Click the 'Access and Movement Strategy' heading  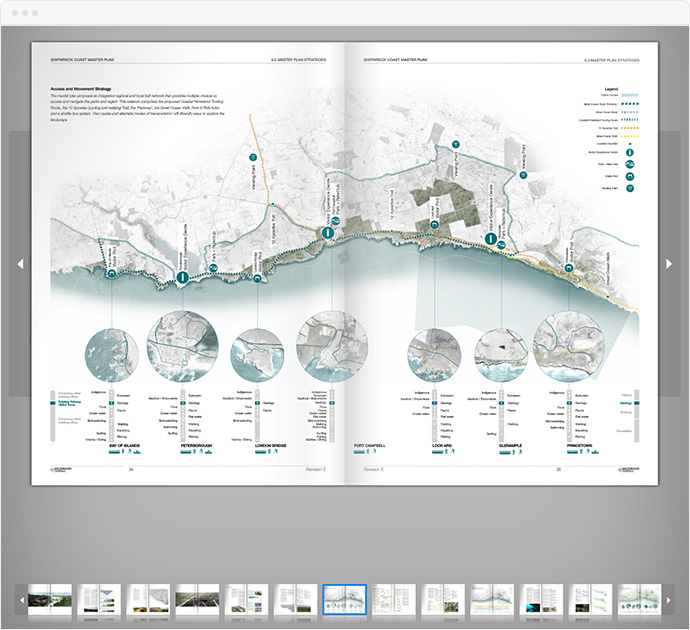81,89
